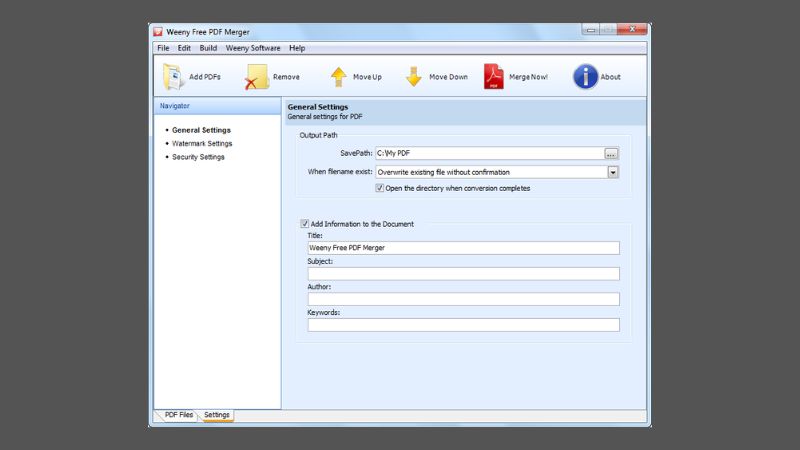Click inside the SavePath field

click(x=490, y=153)
